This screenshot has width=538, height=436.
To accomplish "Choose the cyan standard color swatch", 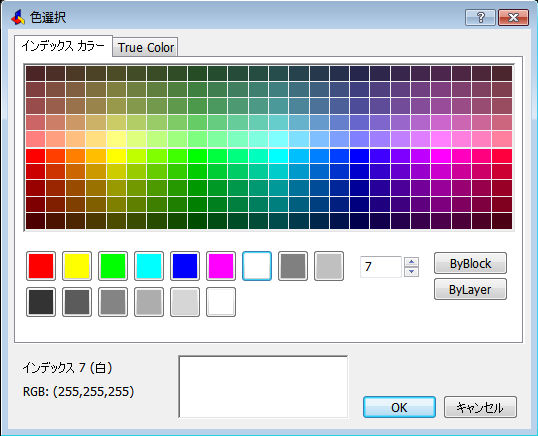I will pos(149,266).
